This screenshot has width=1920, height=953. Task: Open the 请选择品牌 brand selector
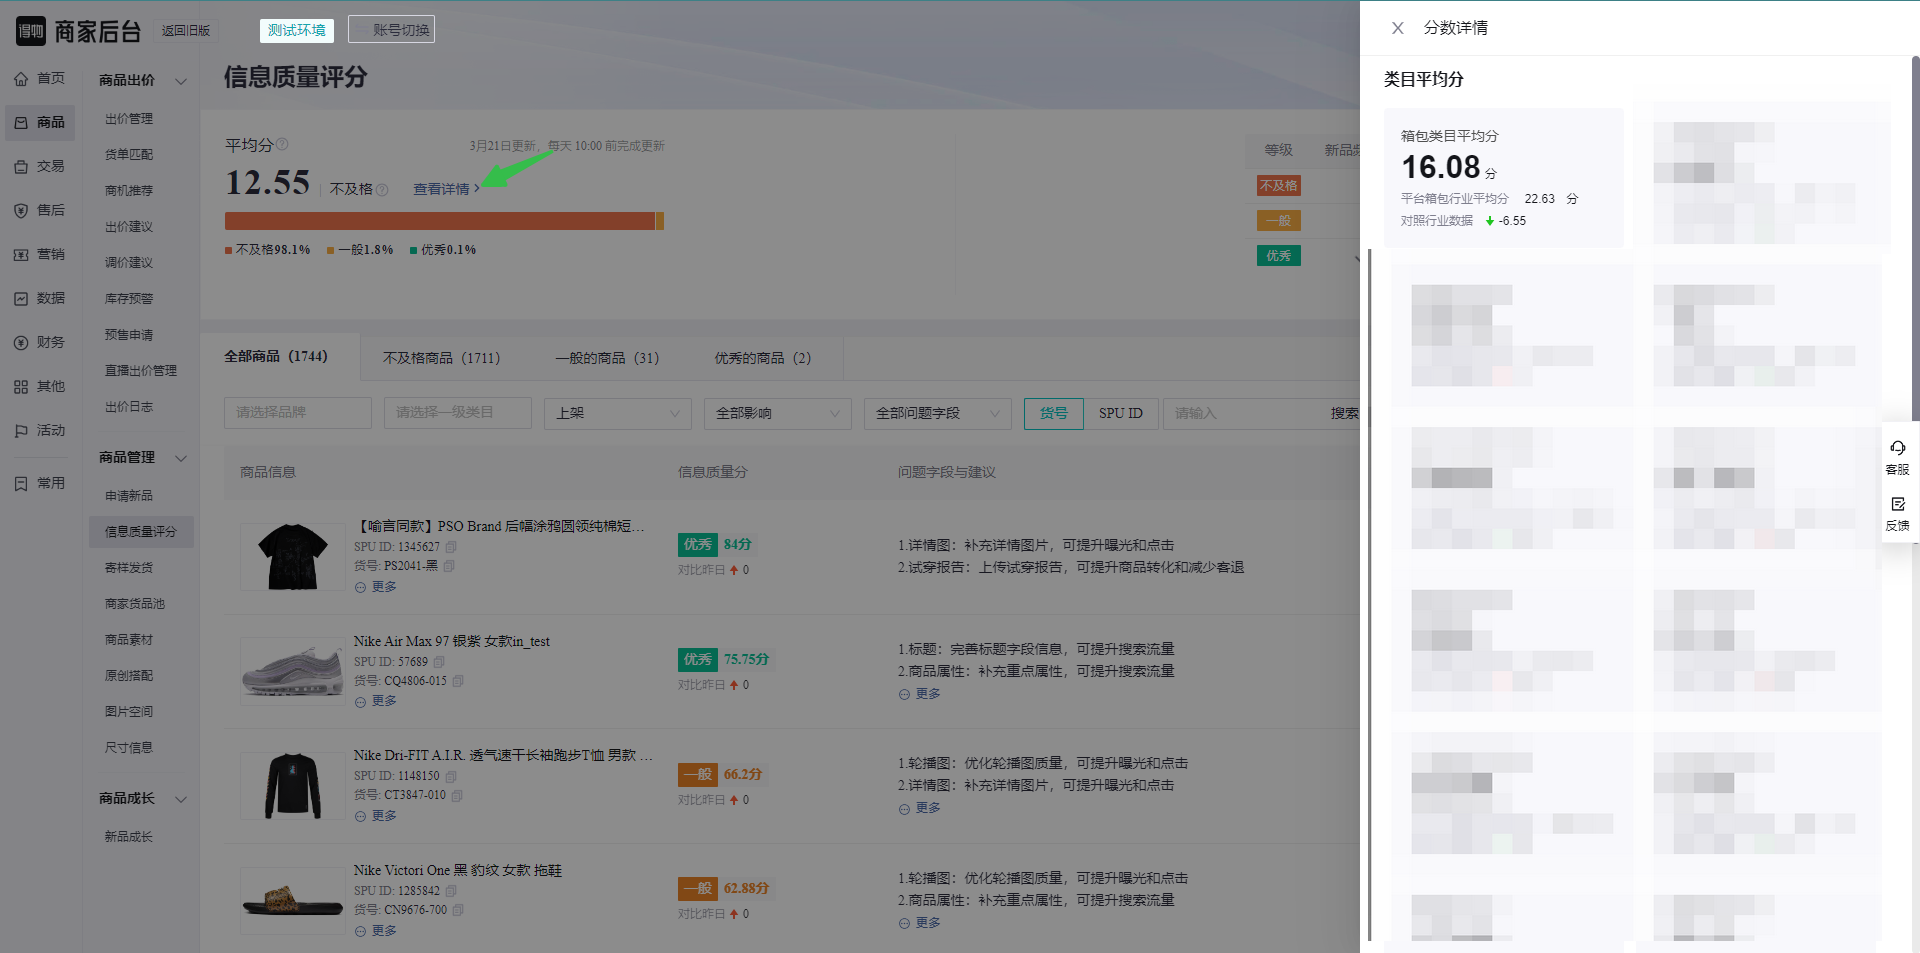coord(298,413)
